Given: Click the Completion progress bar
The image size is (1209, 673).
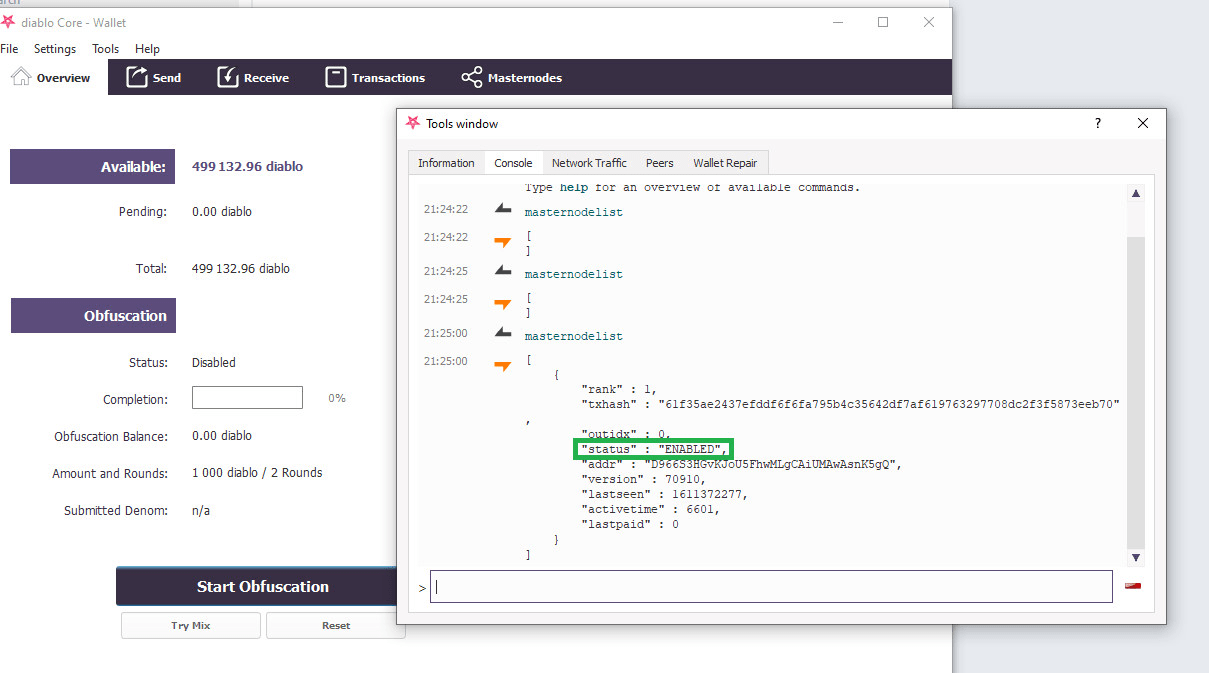Looking at the screenshot, I should click(247, 398).
